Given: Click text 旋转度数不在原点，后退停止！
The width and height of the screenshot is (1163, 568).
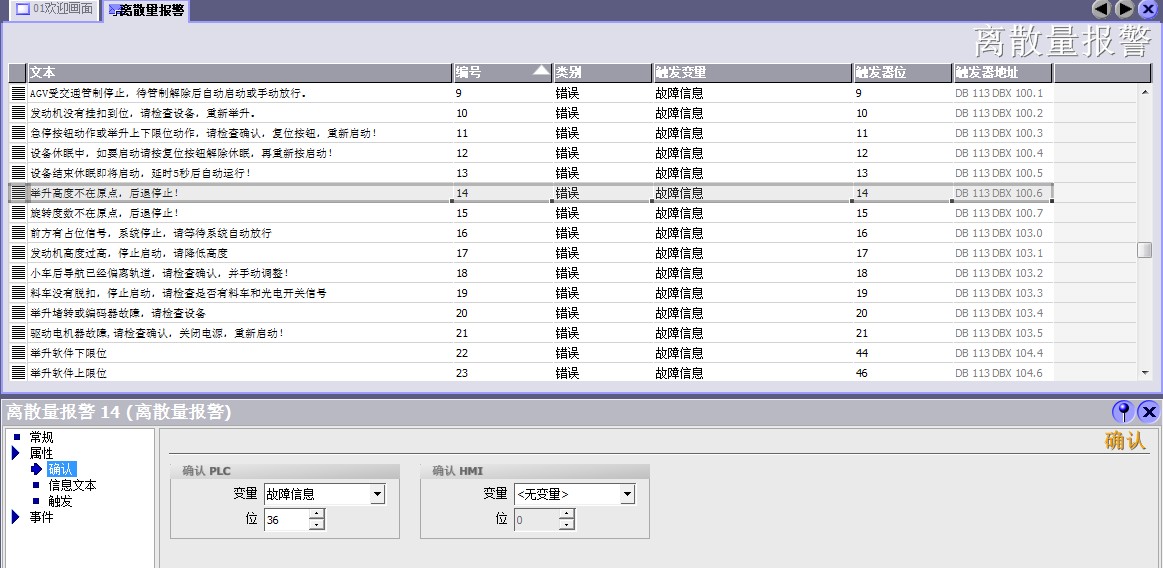Looking at the screenshot, I should (105, 214).
